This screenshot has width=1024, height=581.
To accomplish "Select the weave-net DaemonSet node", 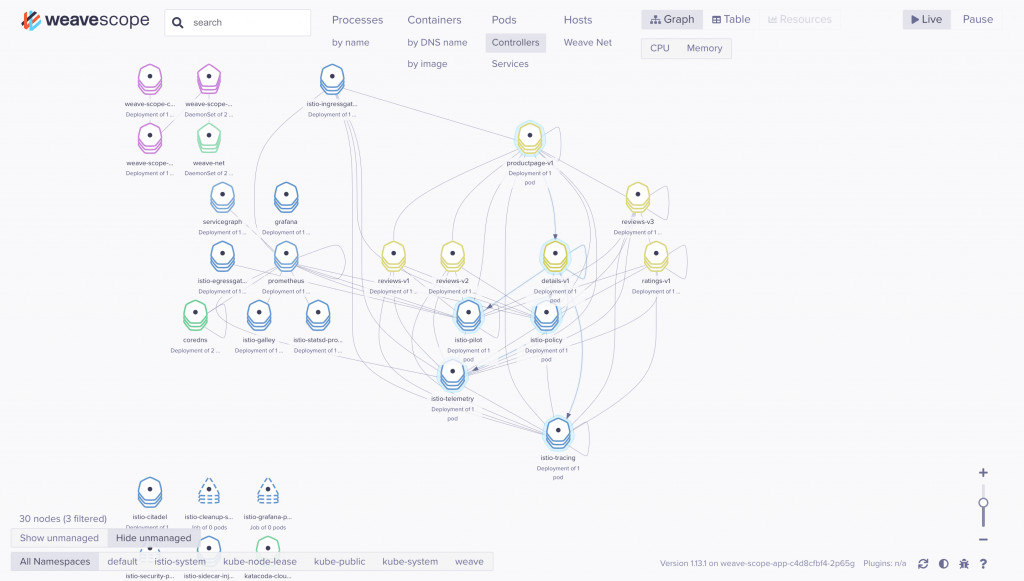I will pyautogui.click(x=209, y=139).
